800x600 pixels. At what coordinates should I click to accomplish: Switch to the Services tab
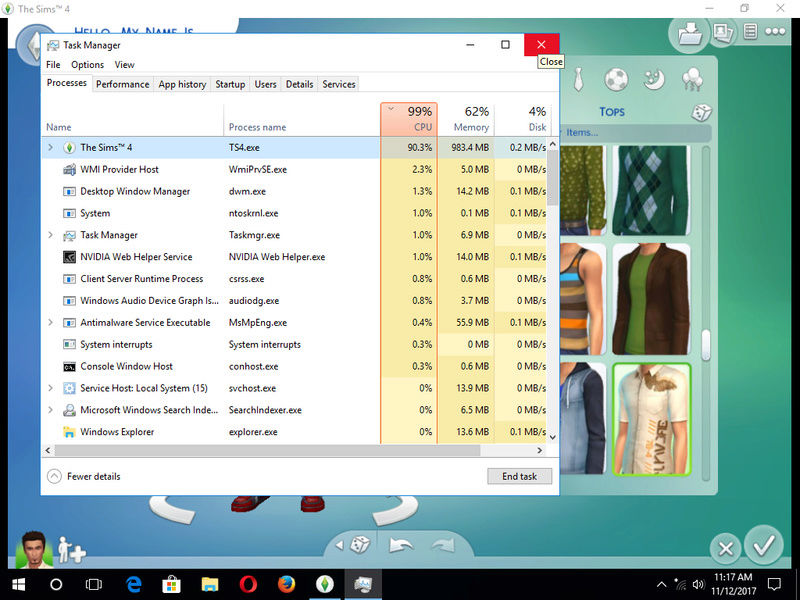(x=339, y=84)
